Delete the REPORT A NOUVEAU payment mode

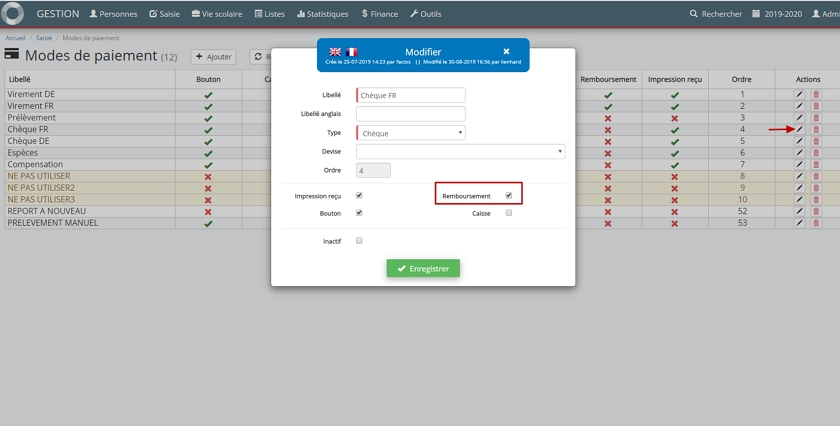(816, 212)
